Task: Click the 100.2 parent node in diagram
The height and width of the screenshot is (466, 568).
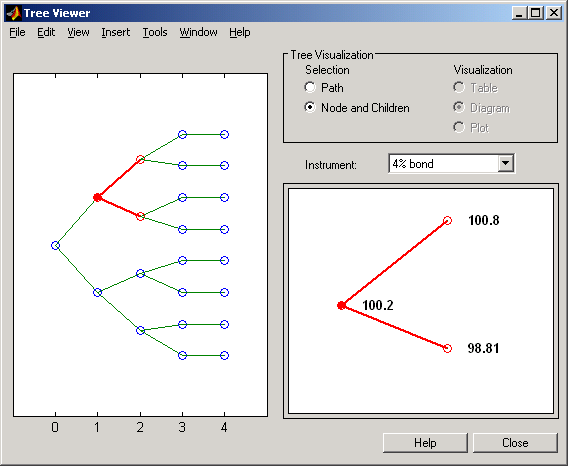Action: click(x=341, y=305)
